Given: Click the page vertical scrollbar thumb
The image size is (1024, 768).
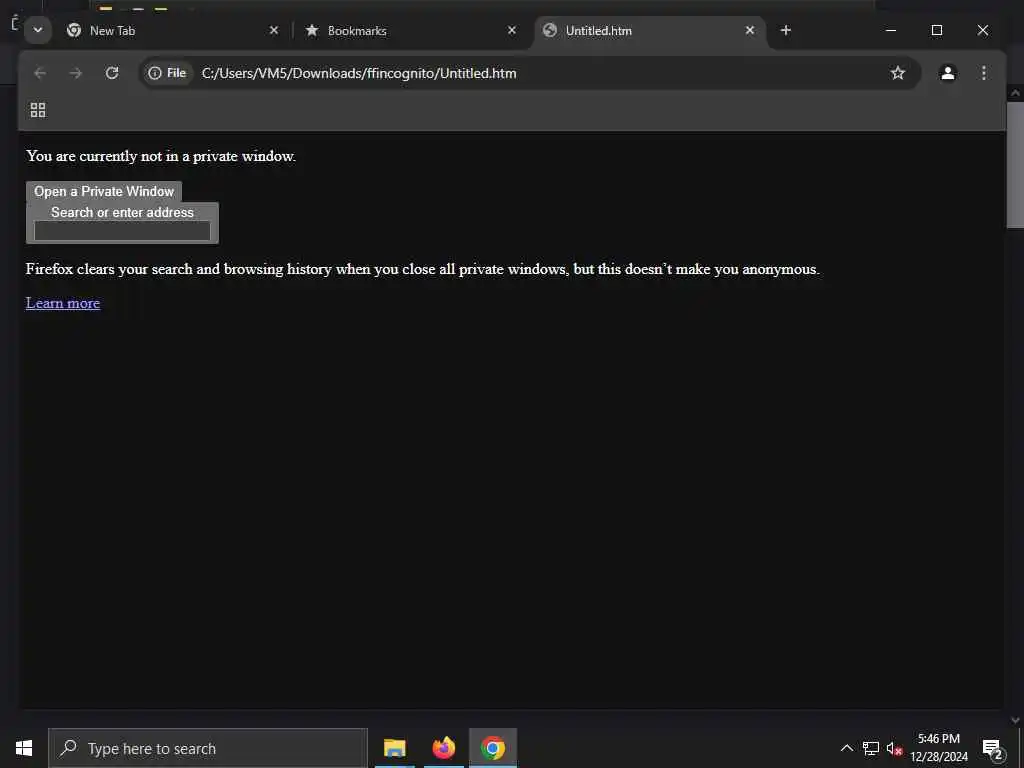Looking at the screenshot, I should (x=1015, y=165).
